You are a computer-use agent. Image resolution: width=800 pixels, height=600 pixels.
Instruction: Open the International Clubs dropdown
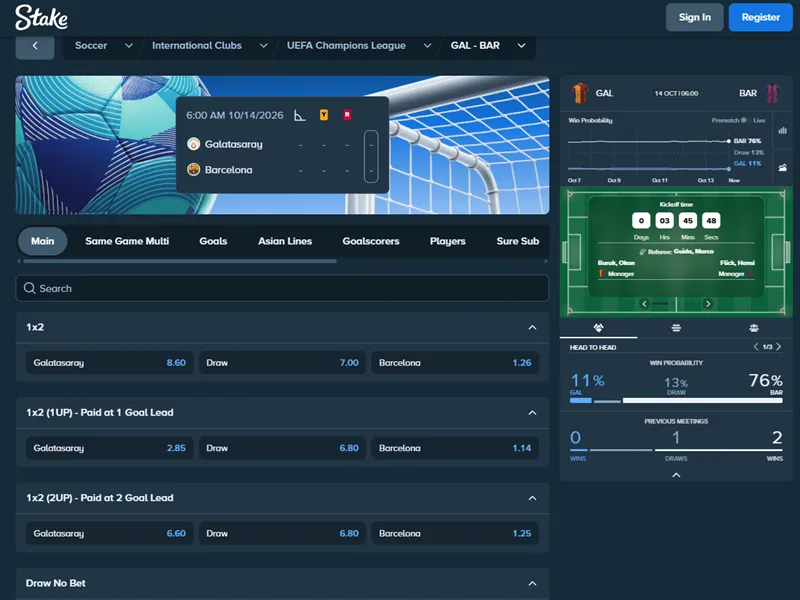pos(209,46)
